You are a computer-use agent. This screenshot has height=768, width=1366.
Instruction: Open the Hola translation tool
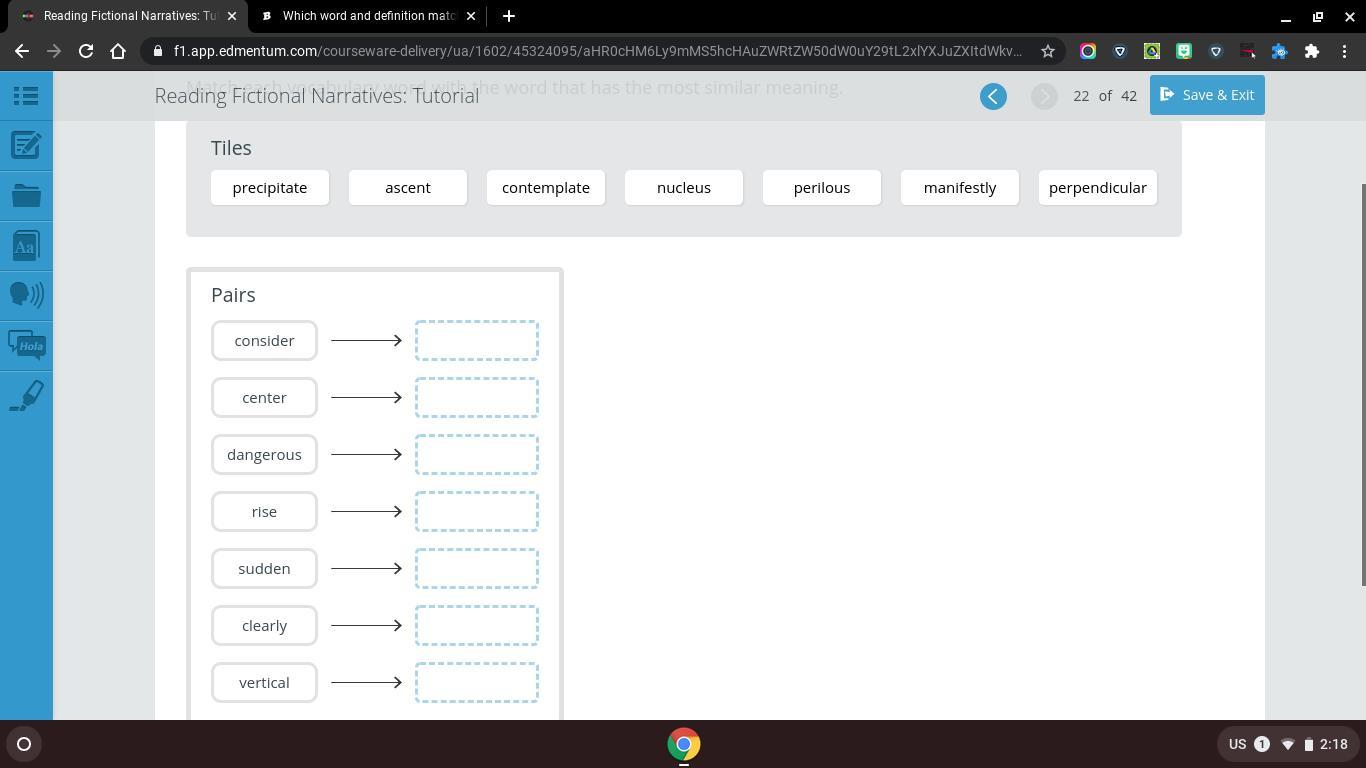tap(26, 345)
